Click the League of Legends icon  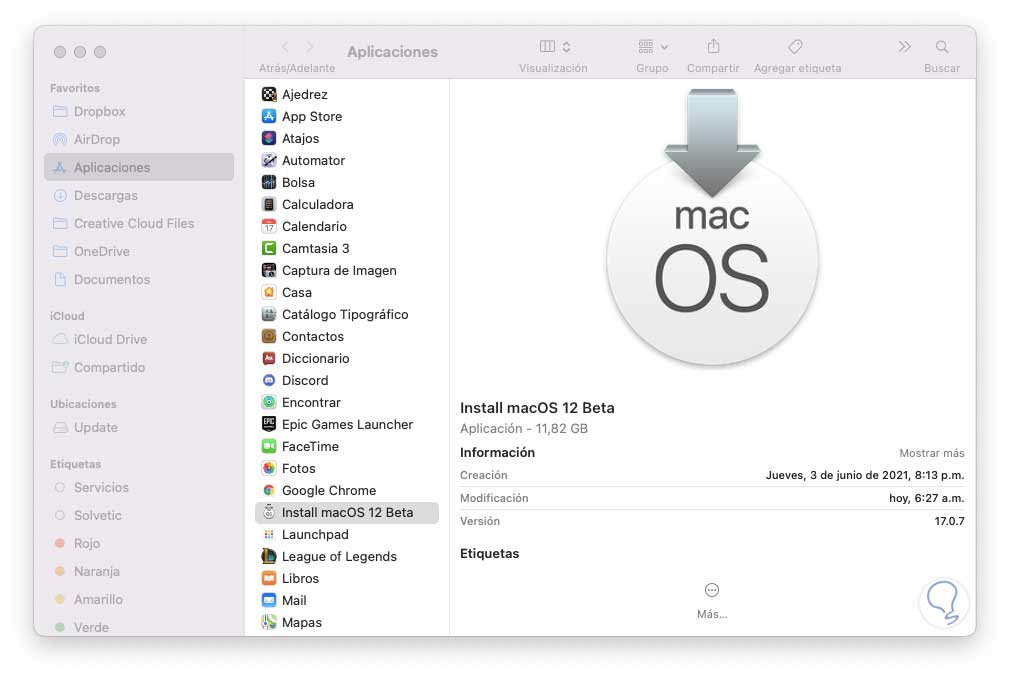[x=269, y=556]
